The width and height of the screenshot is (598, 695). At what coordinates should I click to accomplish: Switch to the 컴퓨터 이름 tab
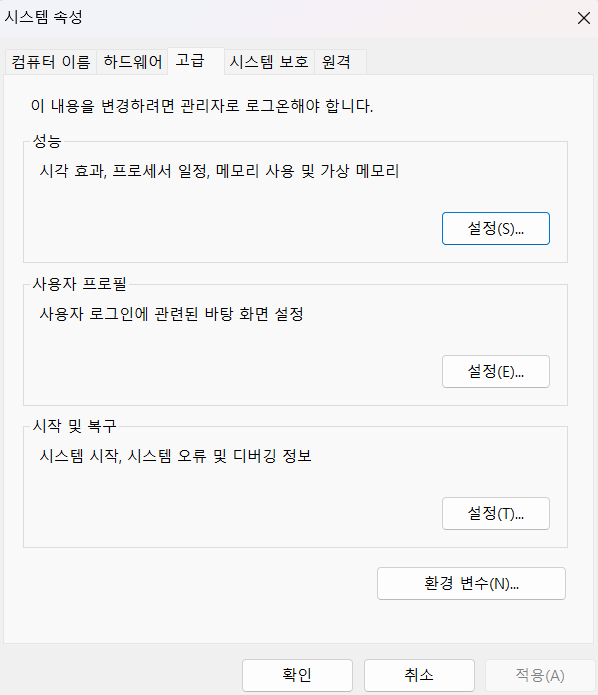[51, 62]
